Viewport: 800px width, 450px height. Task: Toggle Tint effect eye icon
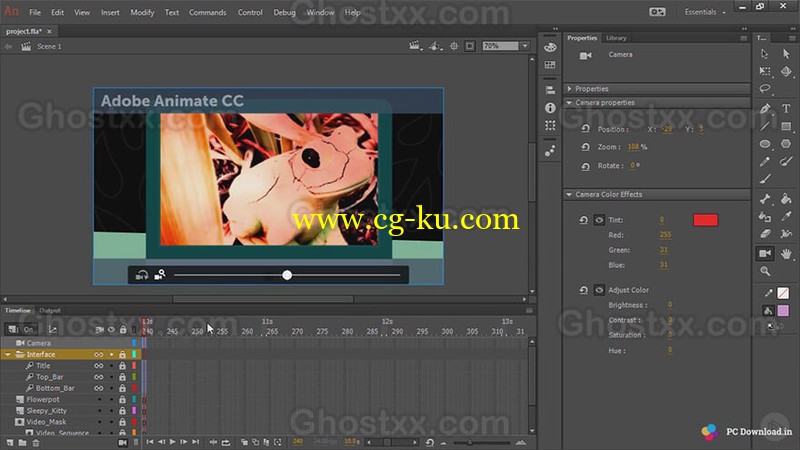coord(599,220)
